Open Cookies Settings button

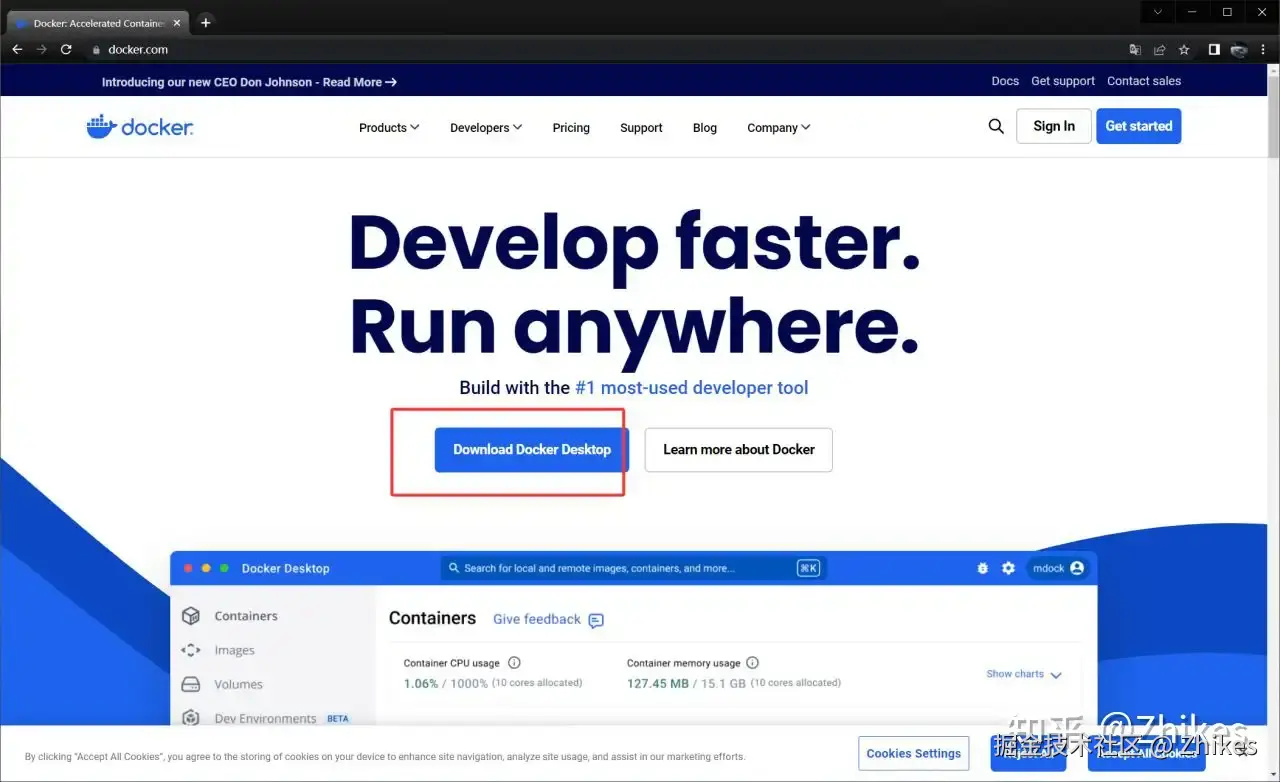914,753
